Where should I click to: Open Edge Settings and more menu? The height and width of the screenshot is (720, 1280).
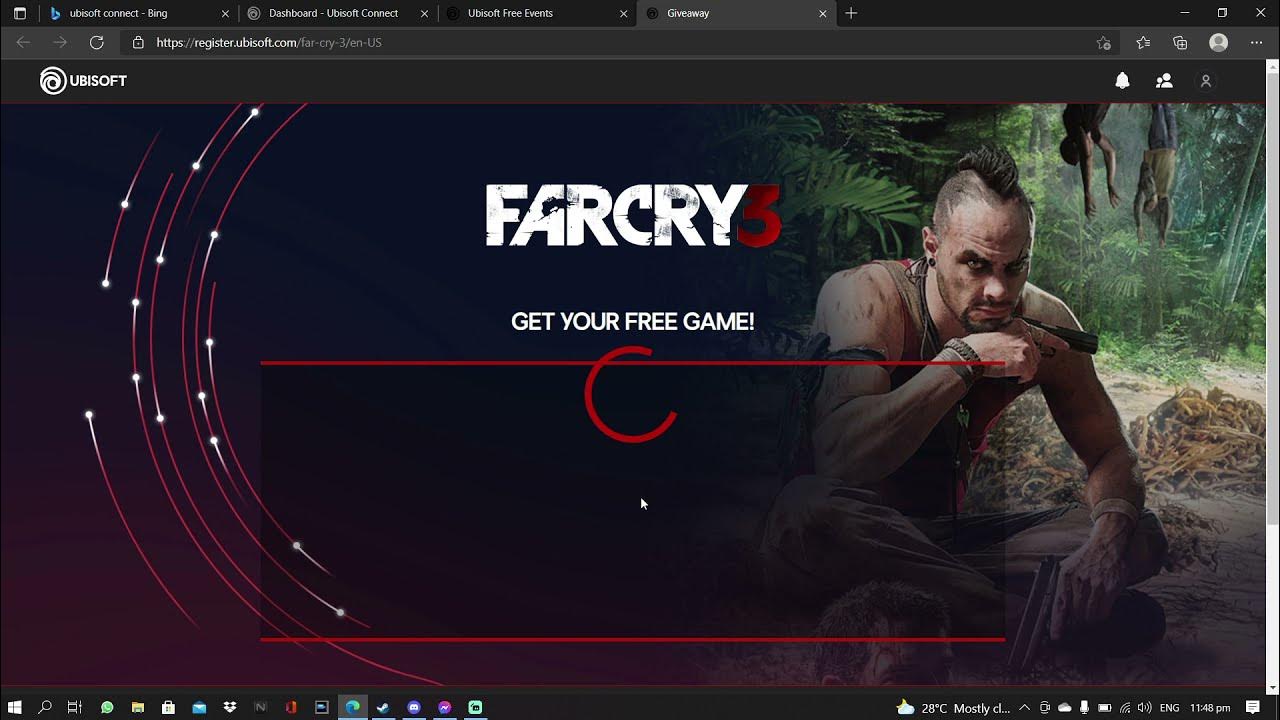click(x=1256, y=42)
